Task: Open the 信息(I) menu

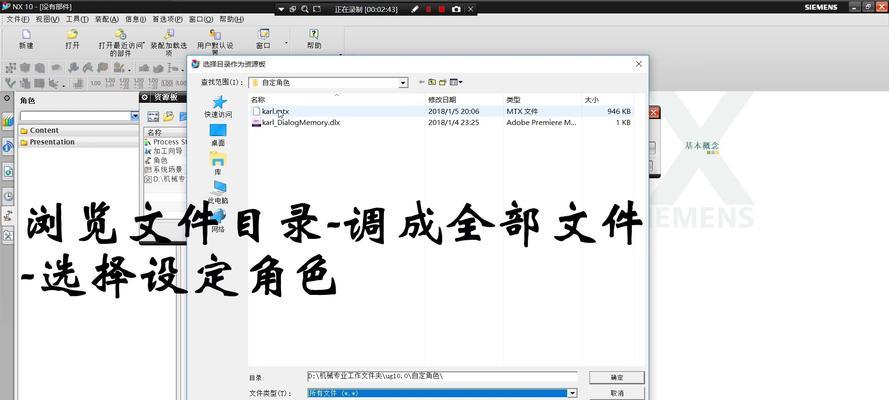Action: tap(136, 19)
